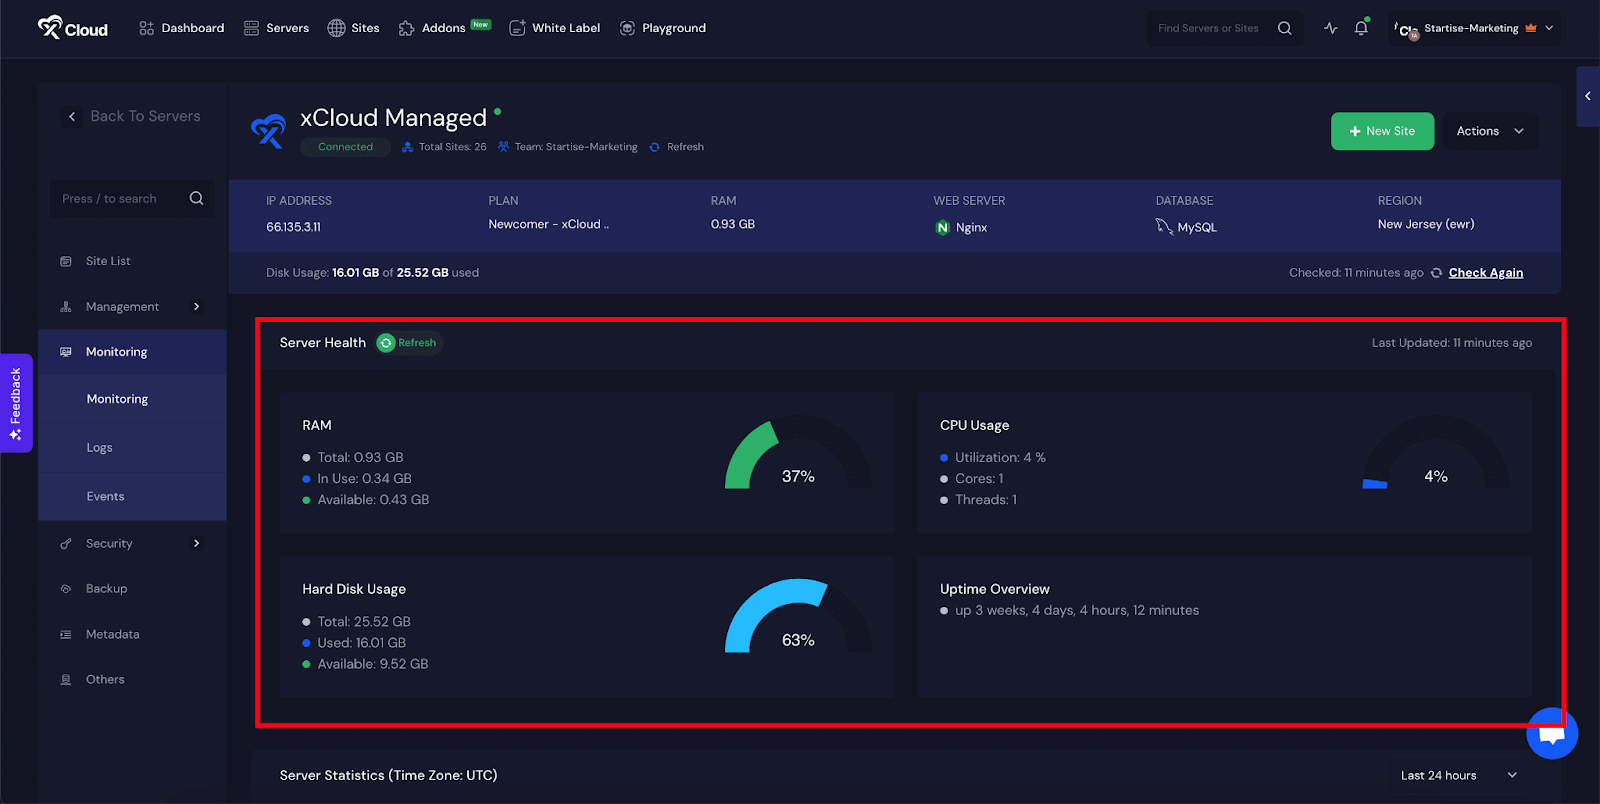This screenshot has height=804, width=1600.
Task: Expand the Security submenu
Action: click(196, 543)
